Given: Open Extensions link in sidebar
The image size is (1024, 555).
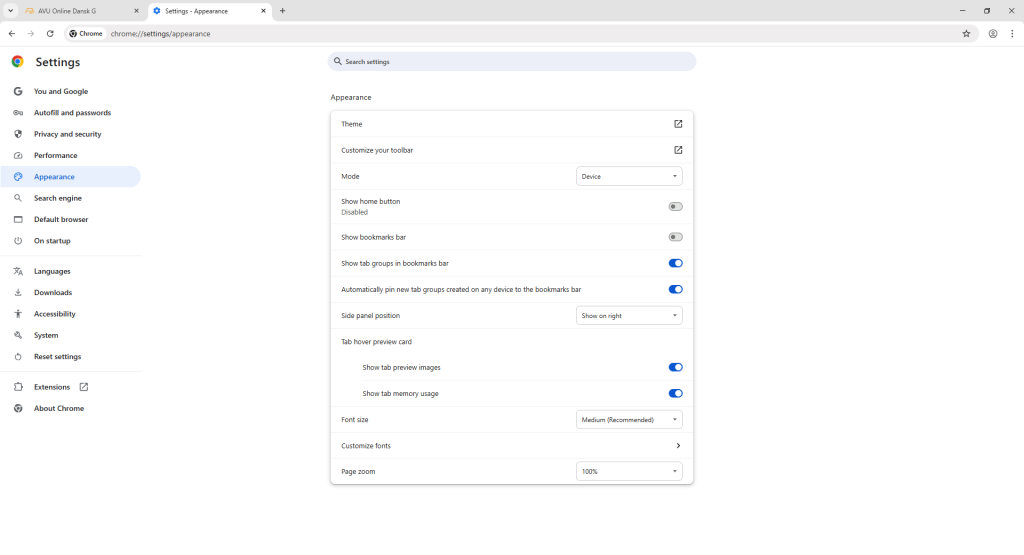Looking at the screenshot, I should tap(52, 387).
